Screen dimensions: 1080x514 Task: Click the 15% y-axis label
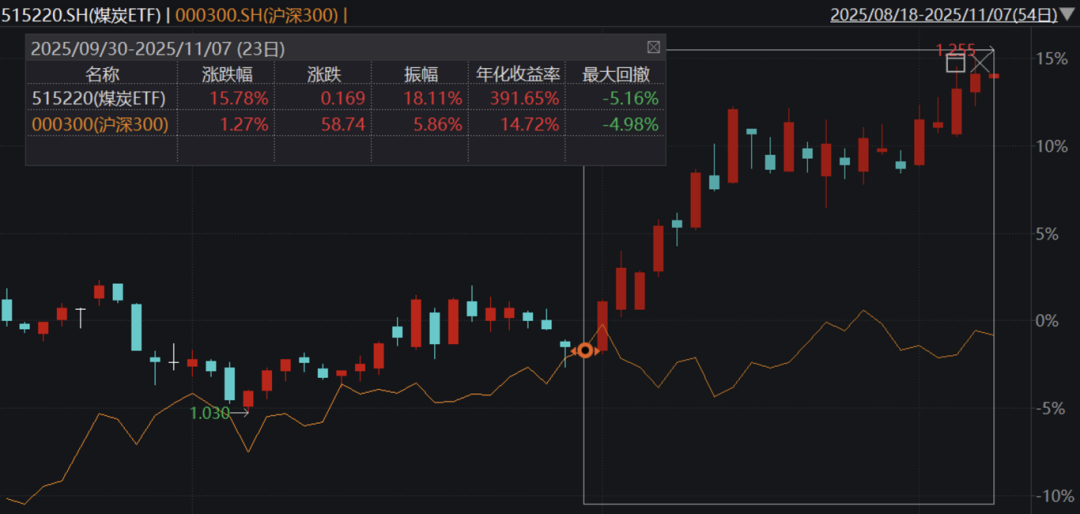coord(1053,59)
